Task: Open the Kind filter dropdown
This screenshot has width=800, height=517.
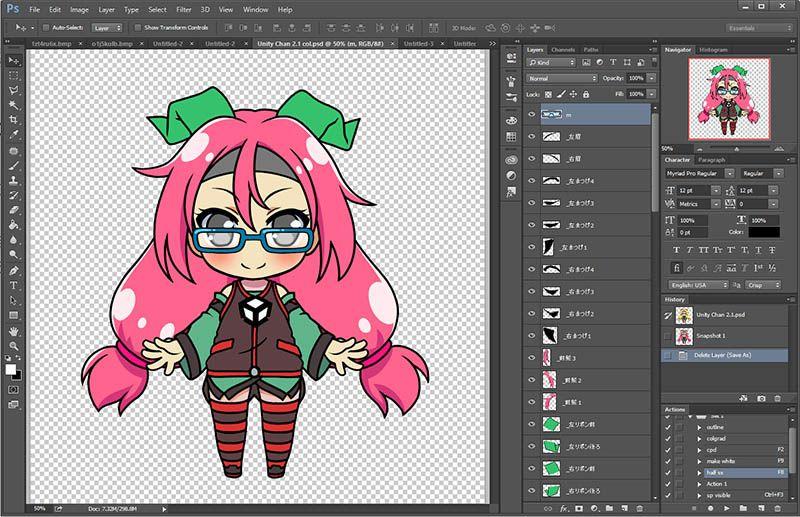Action: coord(551,62)
